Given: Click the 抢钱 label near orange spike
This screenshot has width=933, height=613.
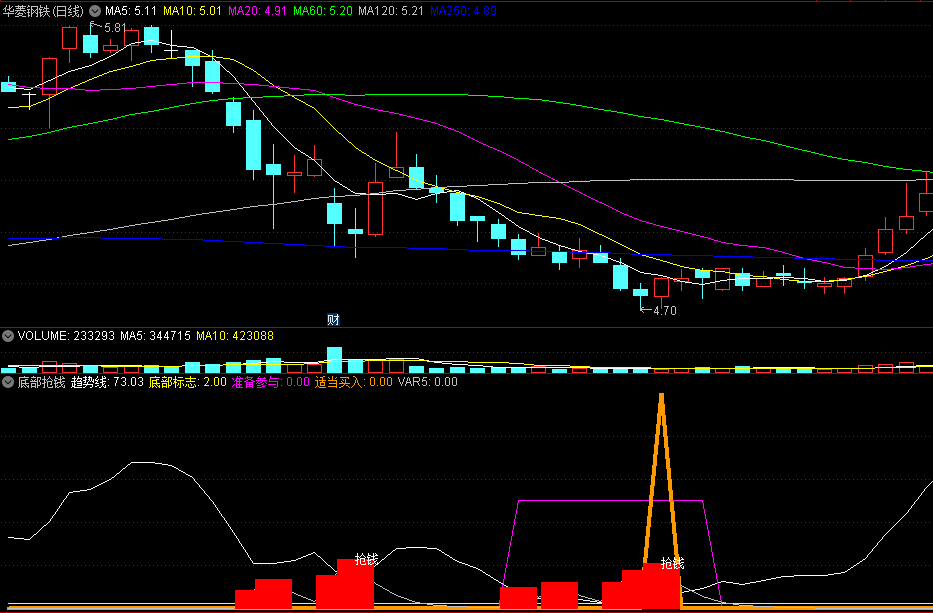Looking at the screenshot, I should 672,563.
